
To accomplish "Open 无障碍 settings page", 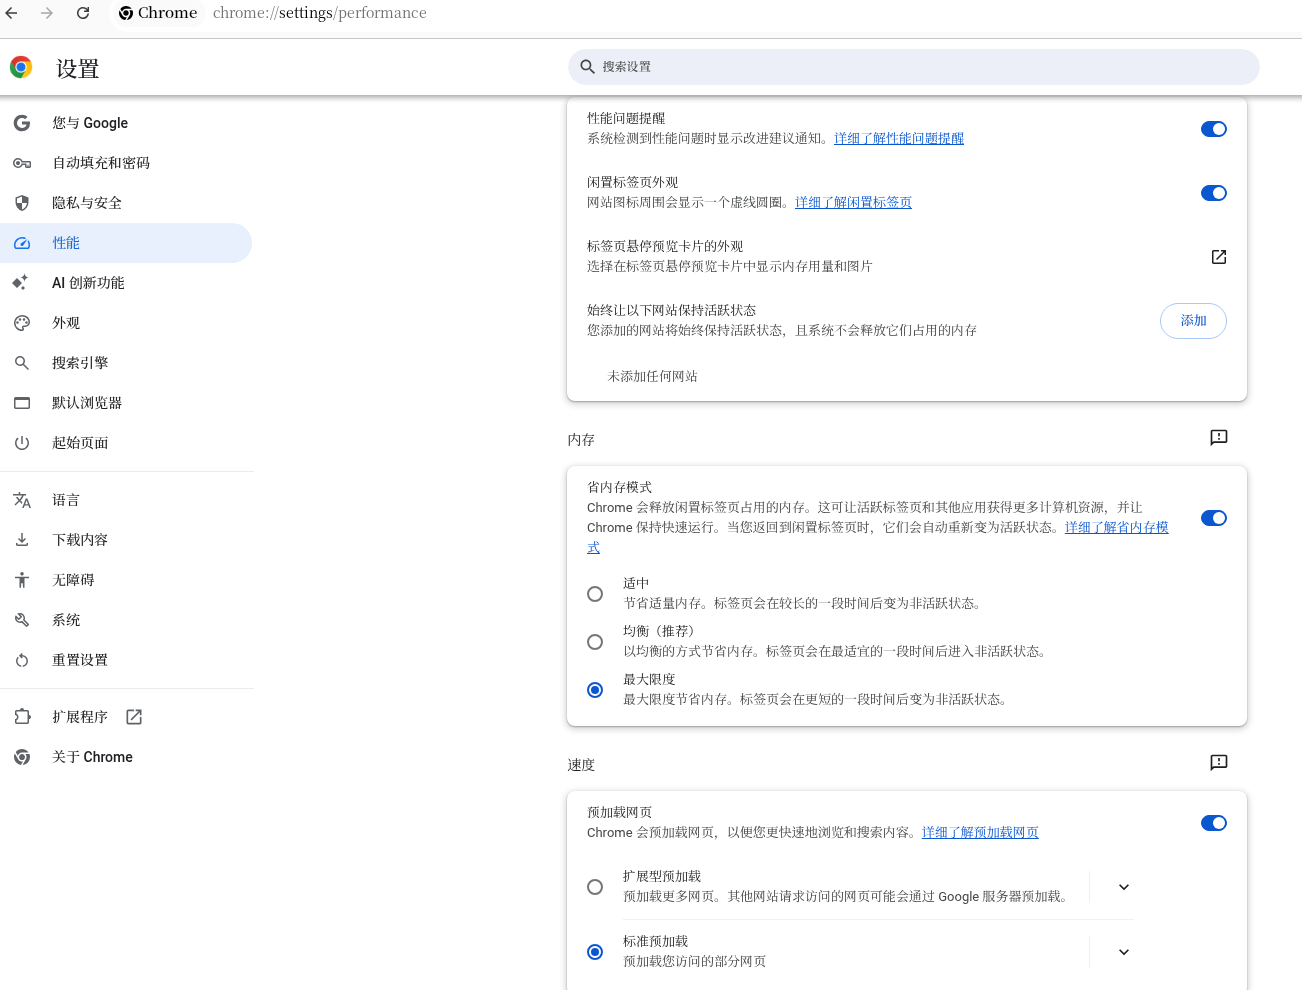I will pos(126,580).
